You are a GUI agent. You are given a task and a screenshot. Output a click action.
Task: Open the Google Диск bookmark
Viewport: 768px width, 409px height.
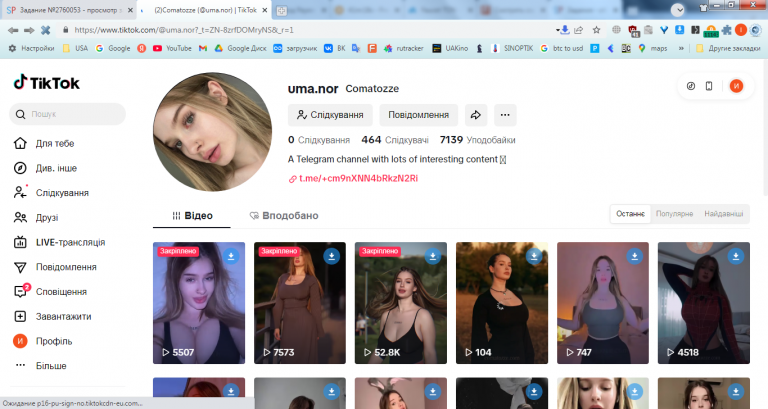[x=240, y=48]
